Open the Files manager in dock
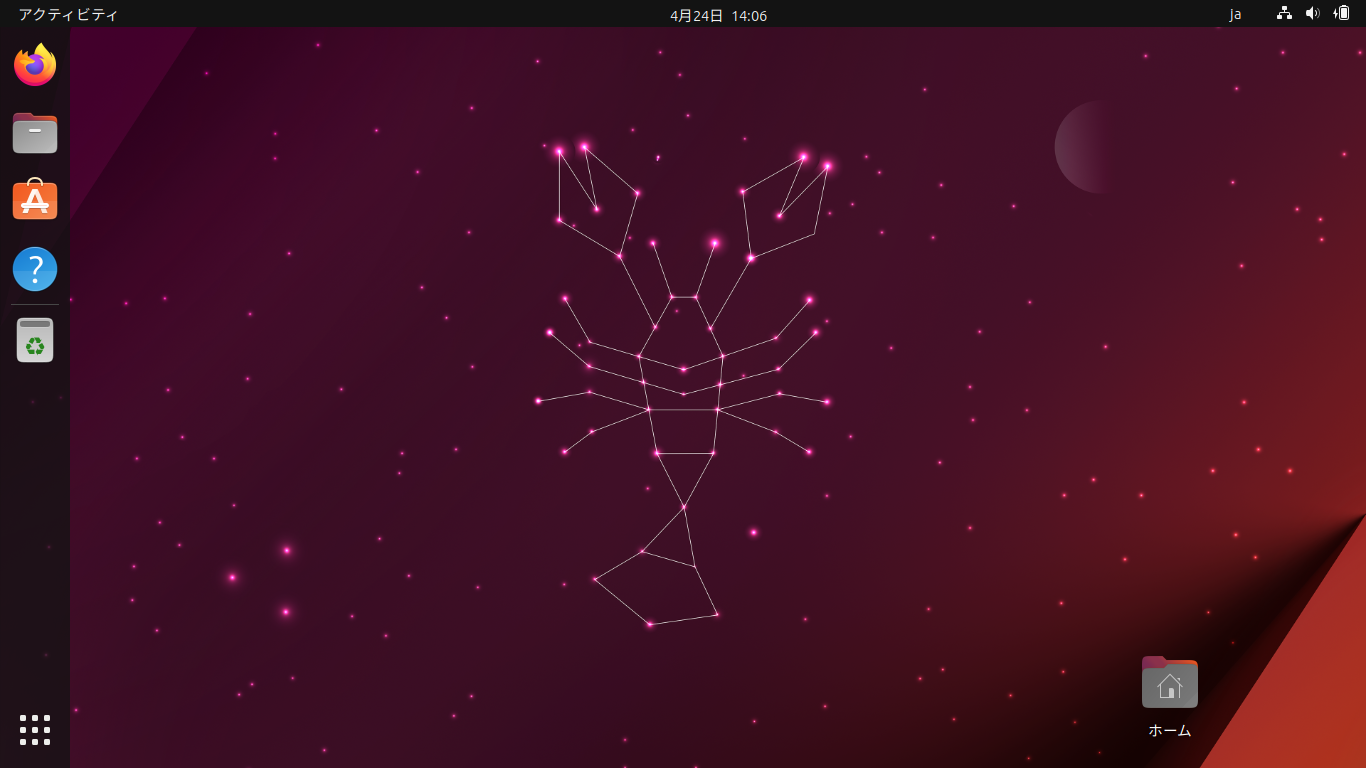Screen dimensions: 1366x768 [x=35, y=133]
